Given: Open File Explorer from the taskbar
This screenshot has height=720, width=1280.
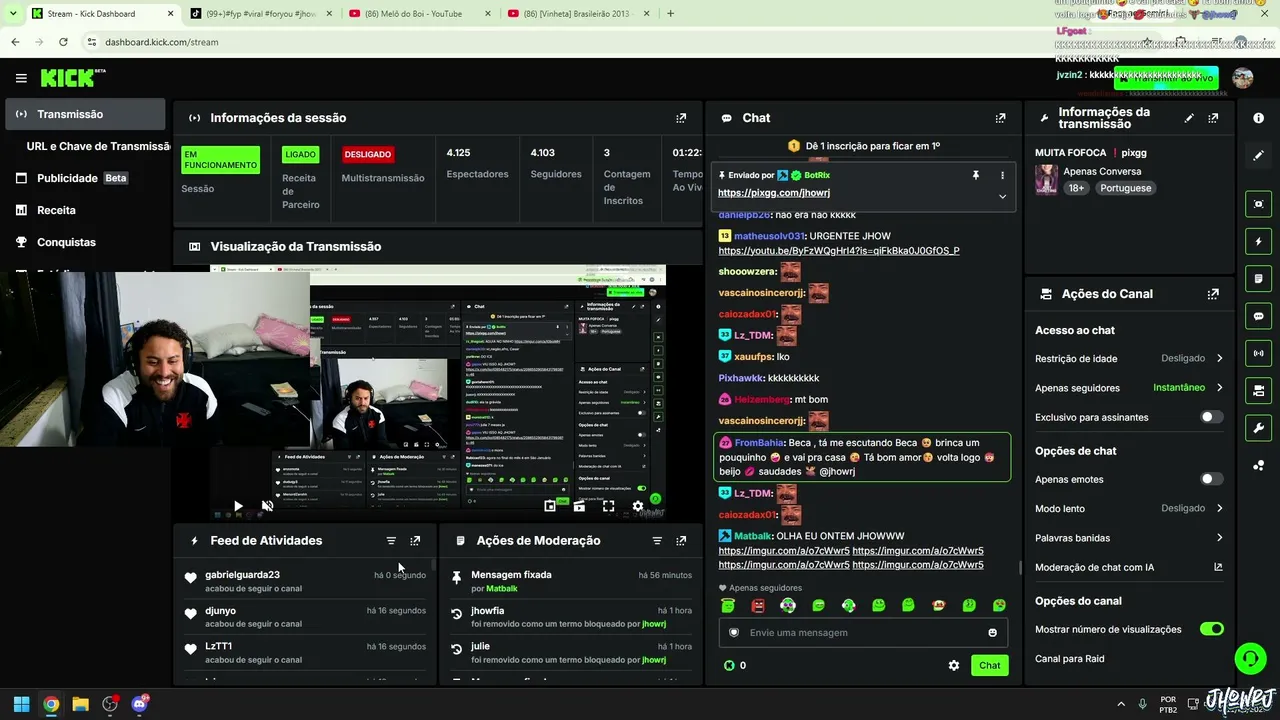Looking at the screenshot, I should coord(80,704).
